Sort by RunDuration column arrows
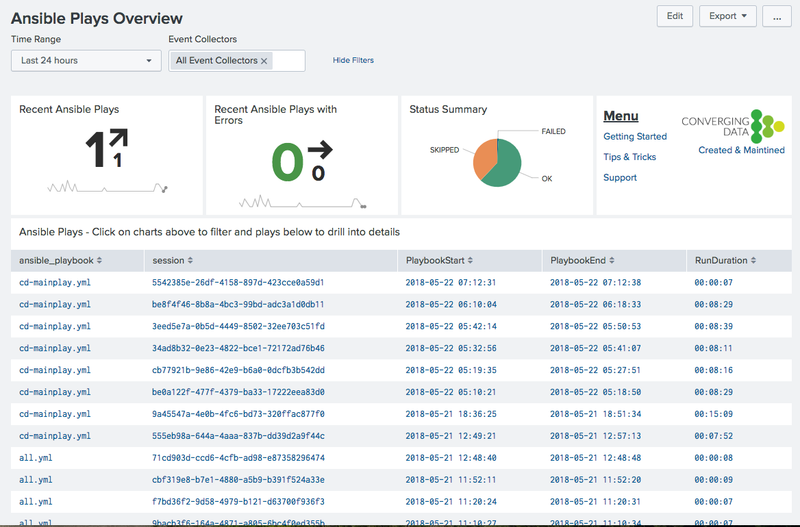 pos(753,260)
